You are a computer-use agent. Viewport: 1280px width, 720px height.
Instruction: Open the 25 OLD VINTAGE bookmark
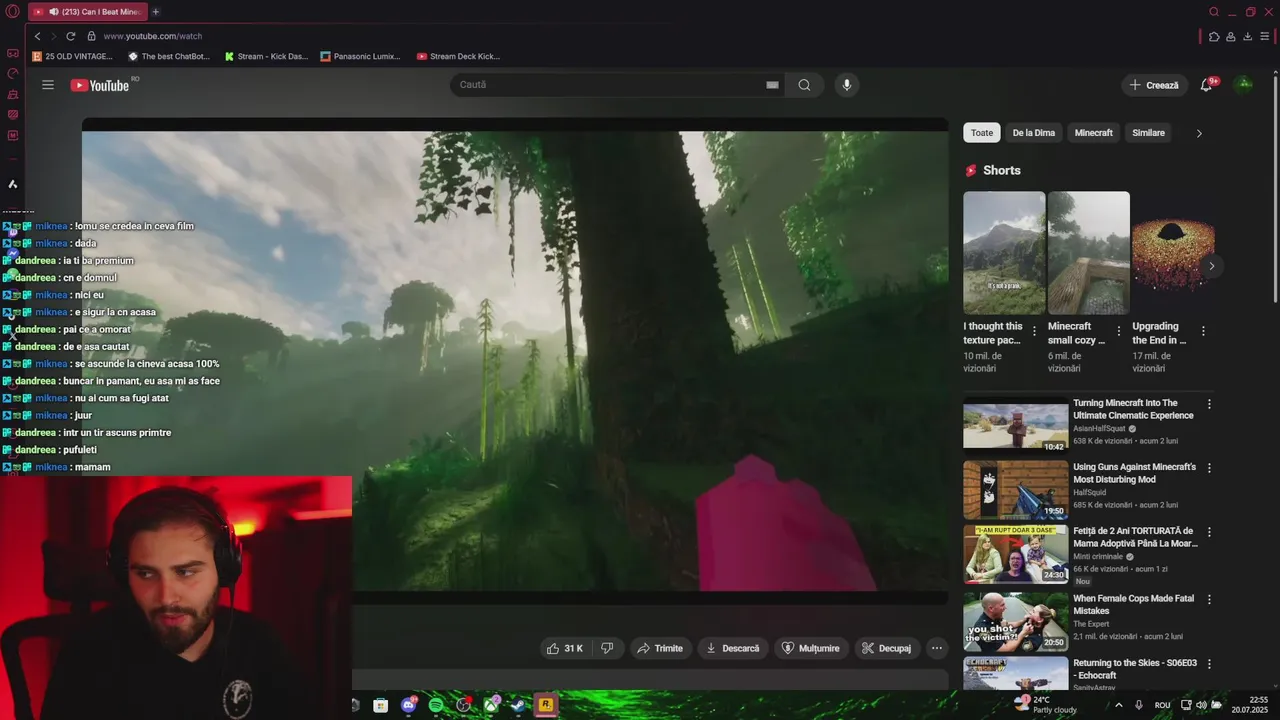click(72, 57)
